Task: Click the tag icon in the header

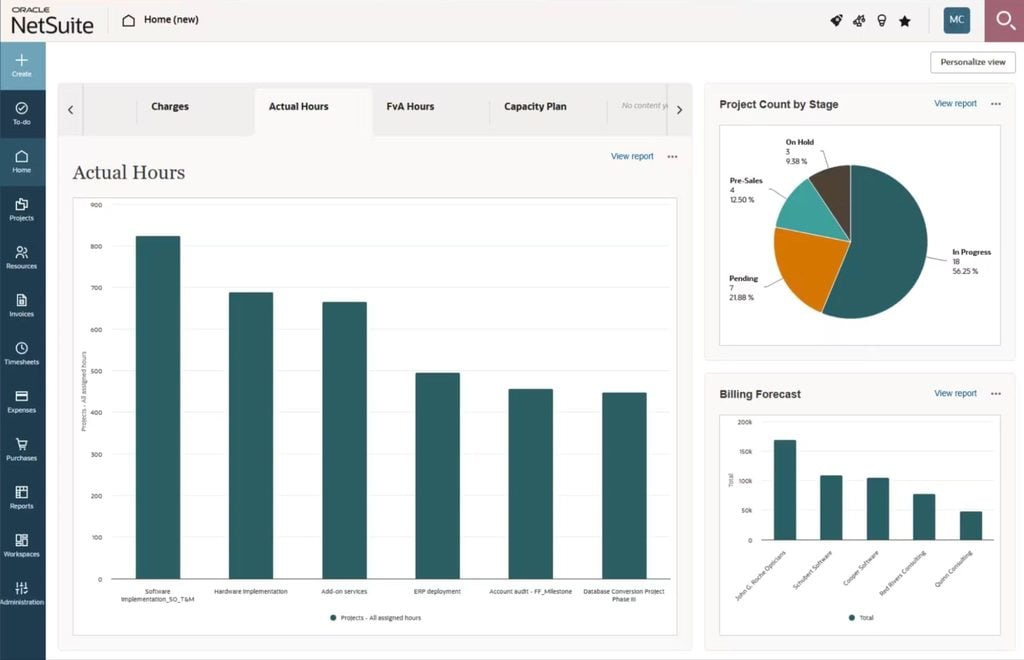Action: coord(836,21)
